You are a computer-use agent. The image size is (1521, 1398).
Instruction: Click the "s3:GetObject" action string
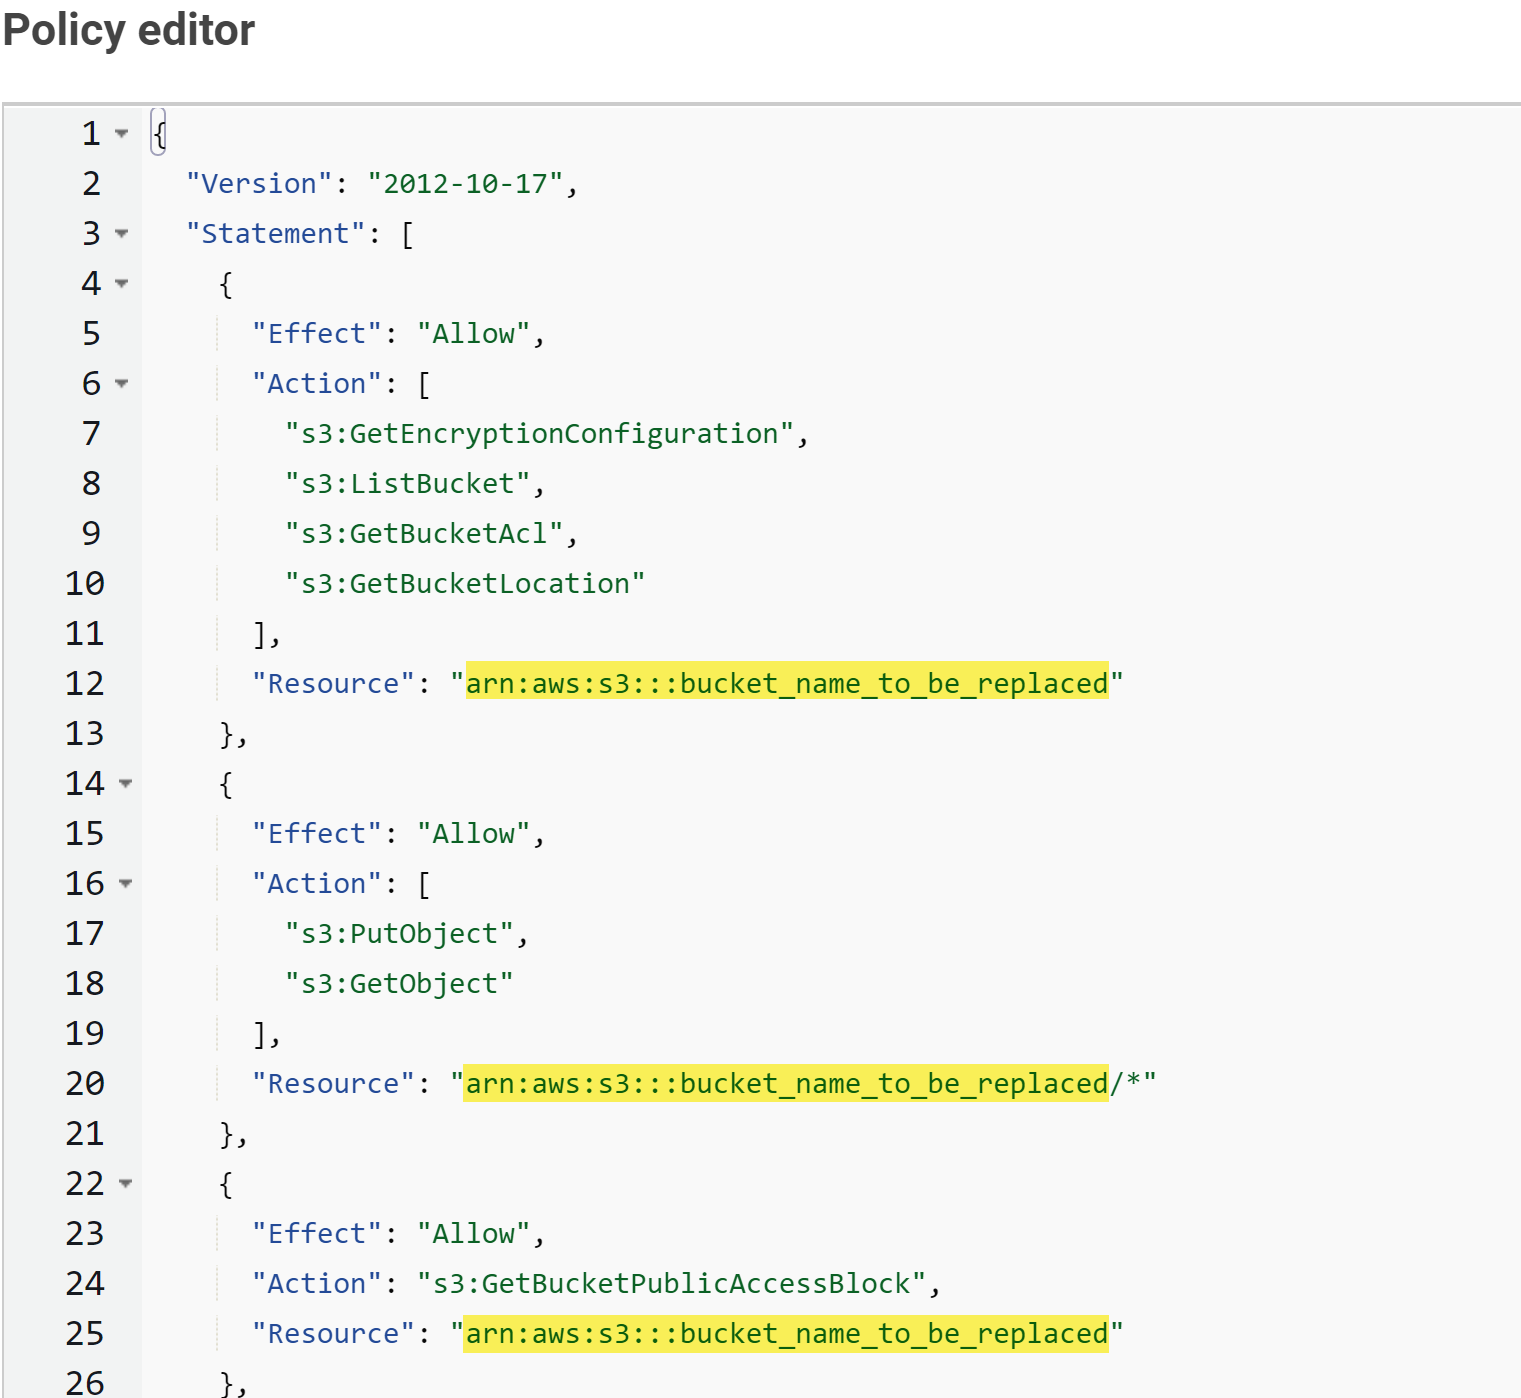click(x=399, y=984)
